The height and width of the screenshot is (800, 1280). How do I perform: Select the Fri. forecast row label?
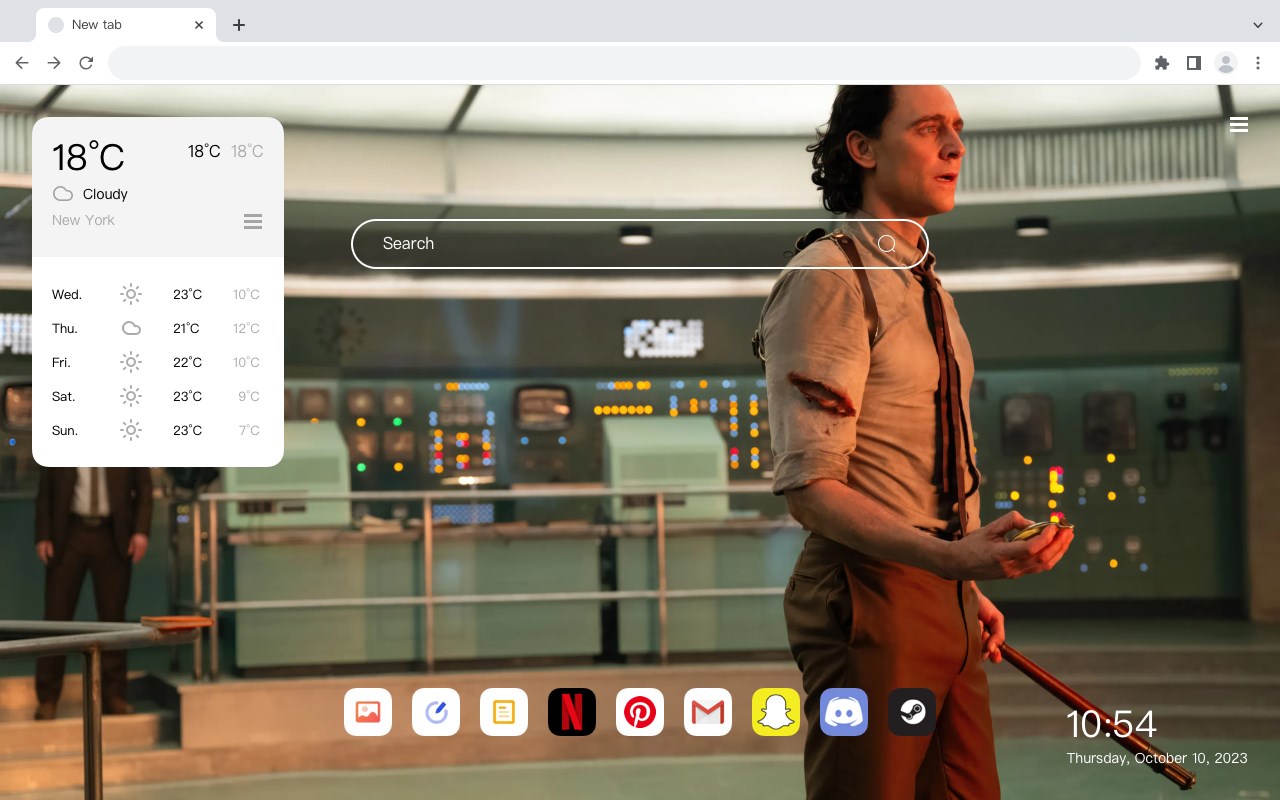pyautogui.click(x=61, y=362)
